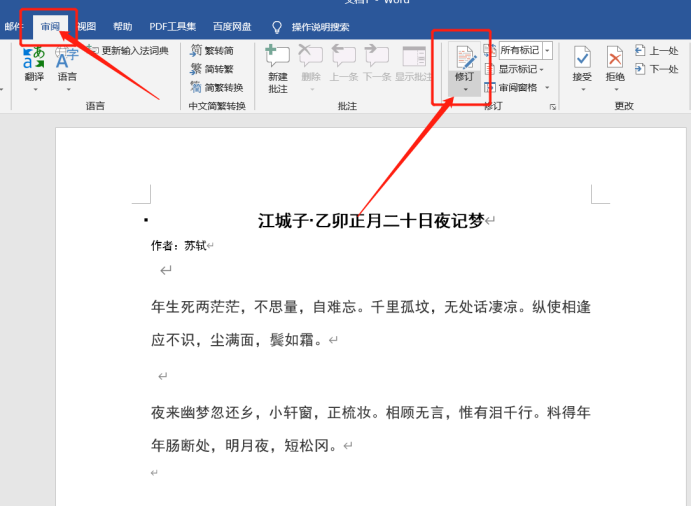Click the 接受 accept change icon
This screenshot has width=691, height=506.
(x=582, y=57)
